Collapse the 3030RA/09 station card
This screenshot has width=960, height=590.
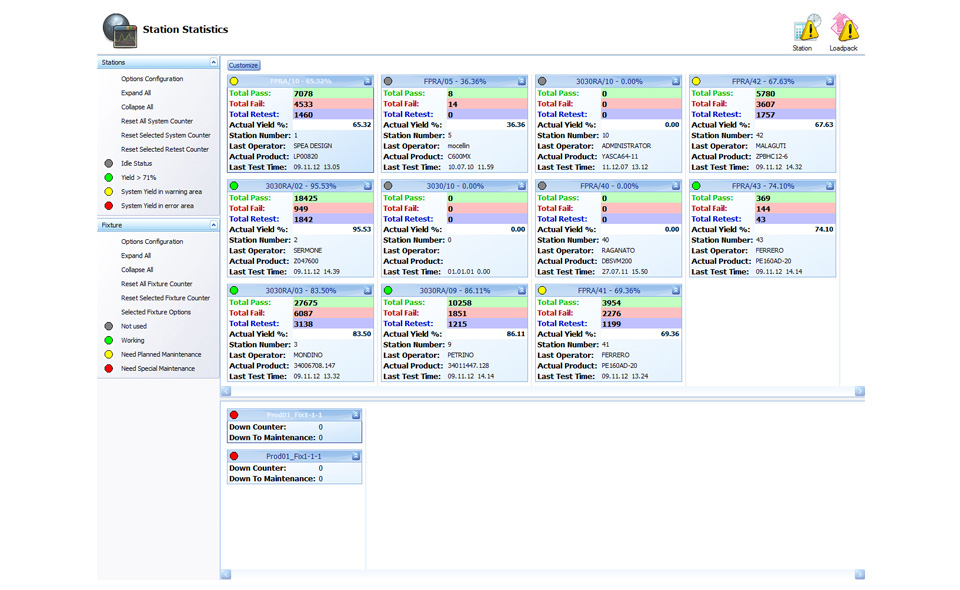[521, 291]
